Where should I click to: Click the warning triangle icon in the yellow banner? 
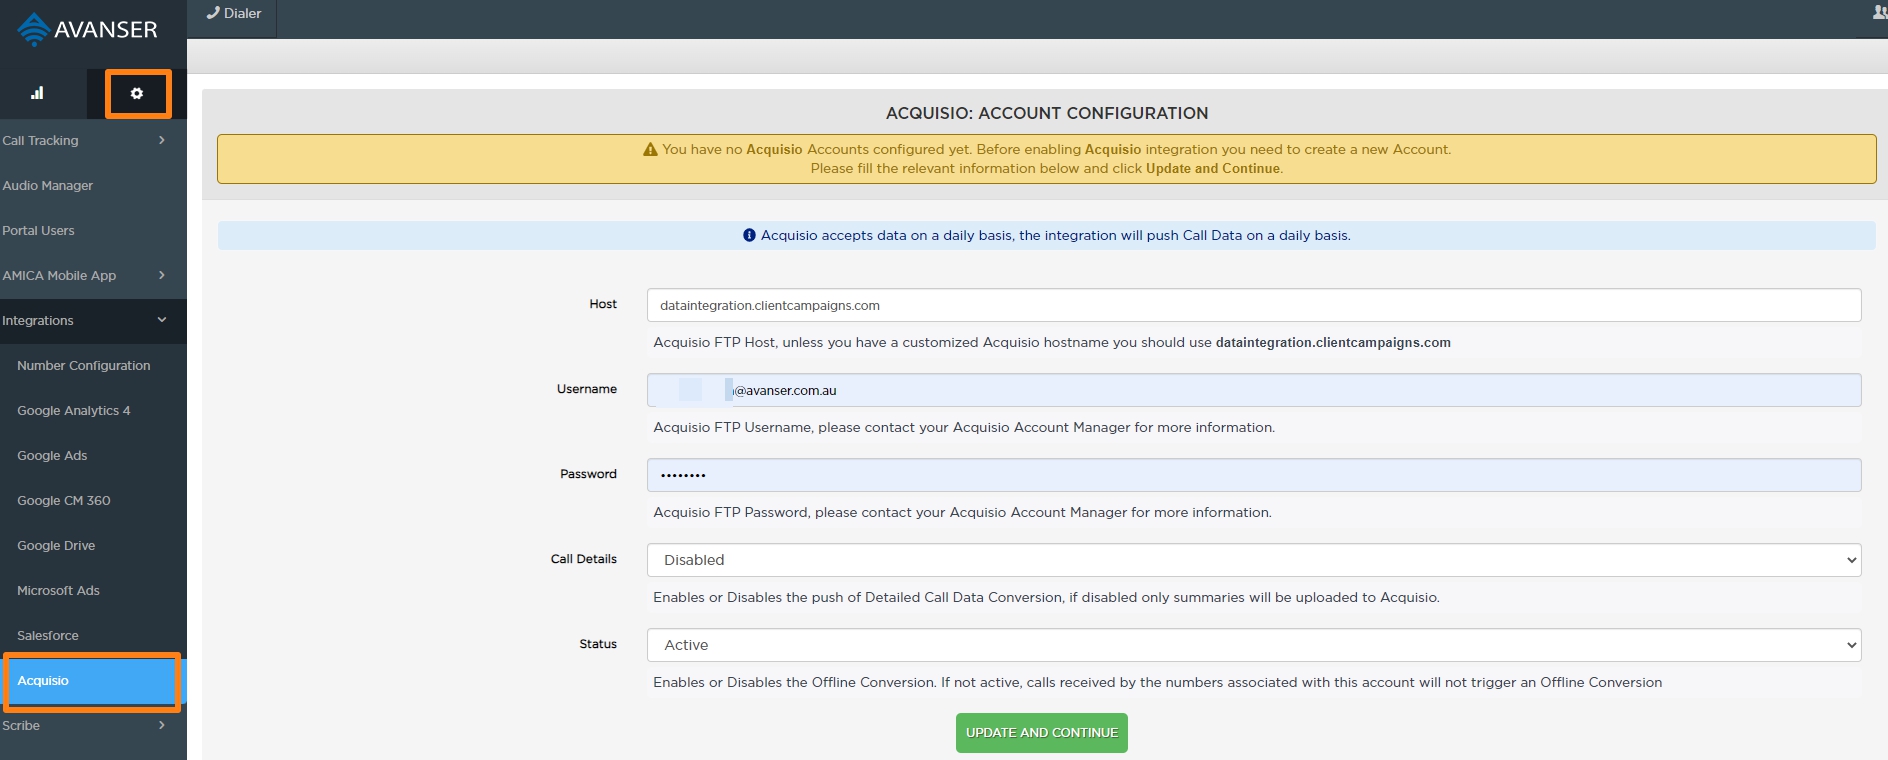tap(650, 150)
